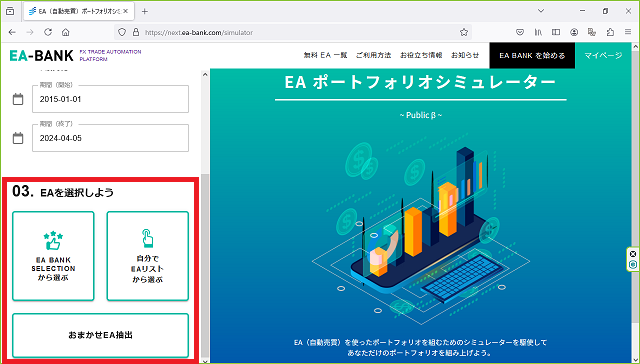Open Firefox View icon in tab bar

pyautogui.click(x=10, y=11)
